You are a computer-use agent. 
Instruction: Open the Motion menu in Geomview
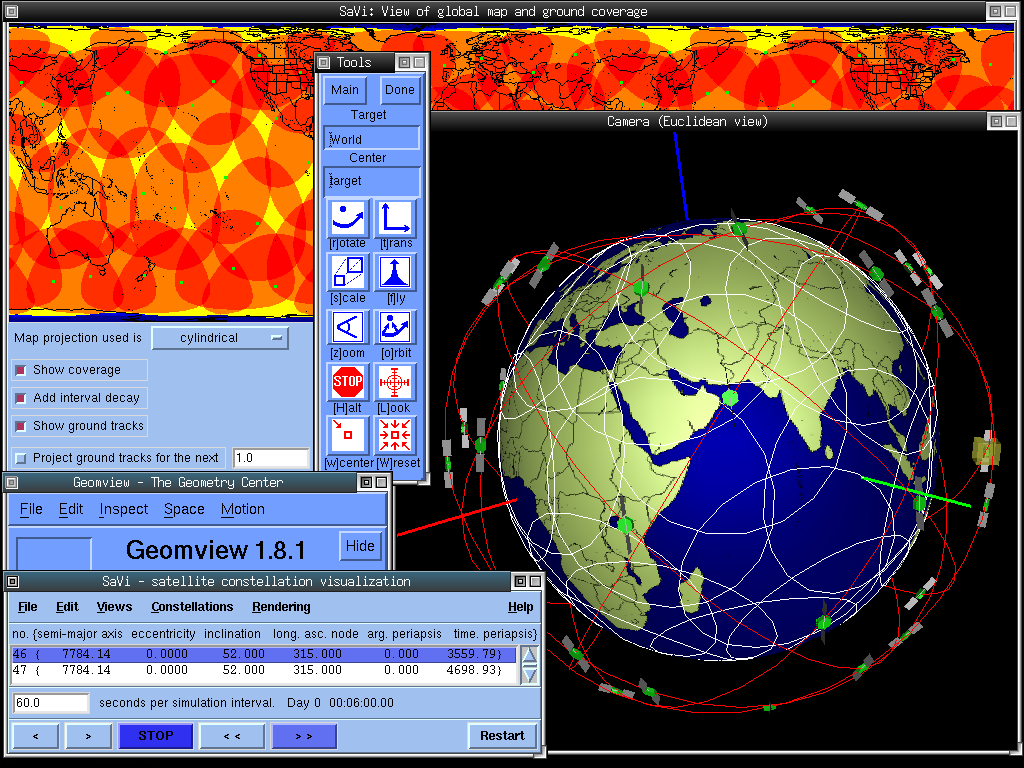242,509
